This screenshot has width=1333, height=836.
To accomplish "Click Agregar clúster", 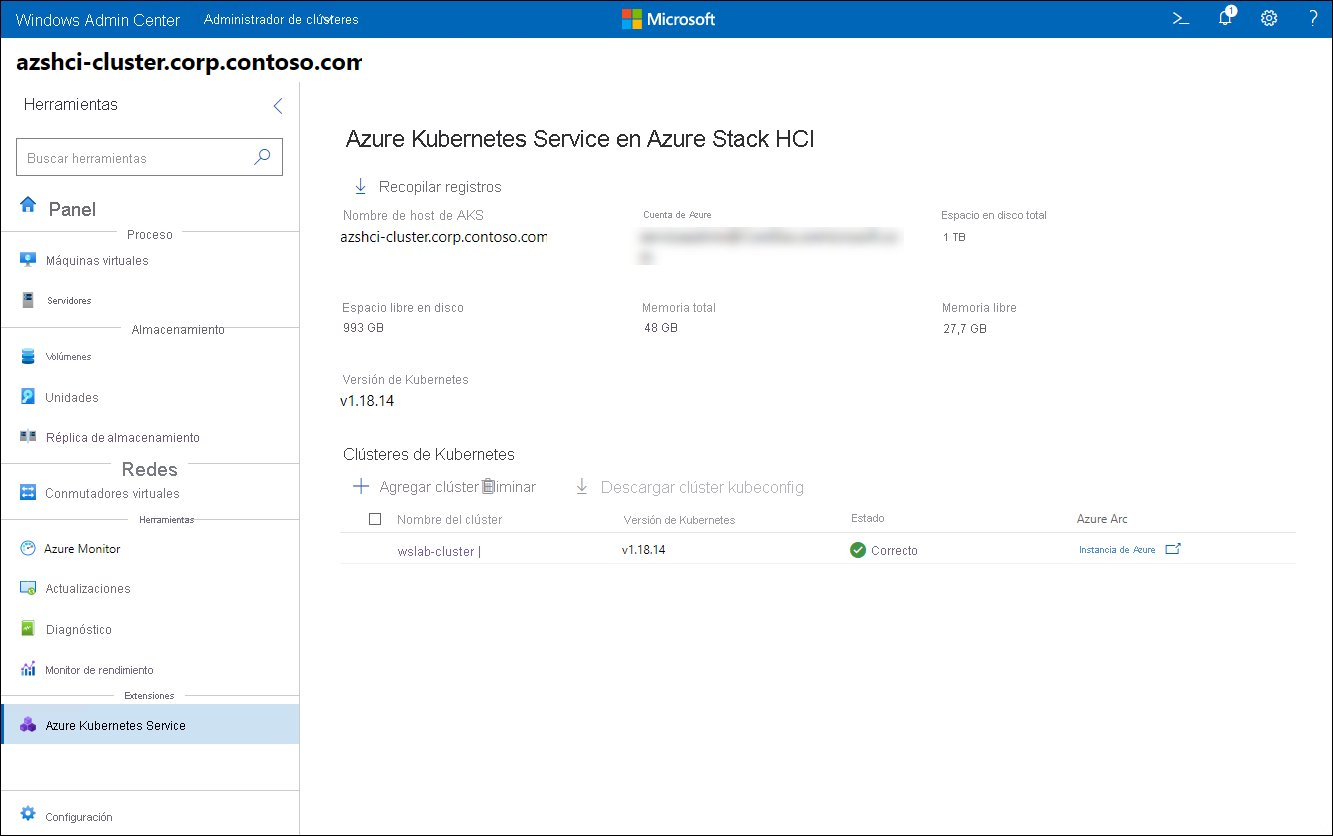I will tap(428, 487).
